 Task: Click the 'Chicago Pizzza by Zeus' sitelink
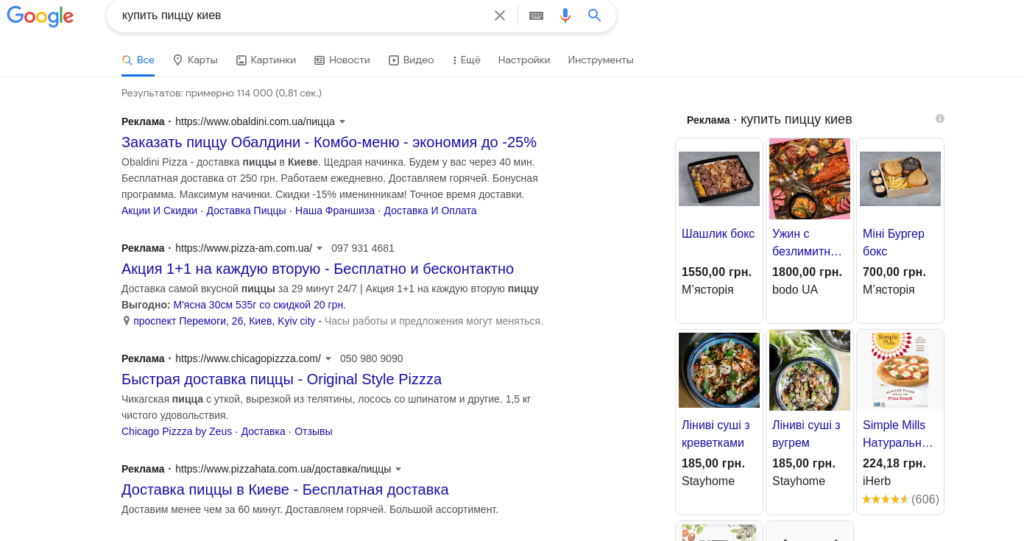pyautogui.click(x=176, y=431)
